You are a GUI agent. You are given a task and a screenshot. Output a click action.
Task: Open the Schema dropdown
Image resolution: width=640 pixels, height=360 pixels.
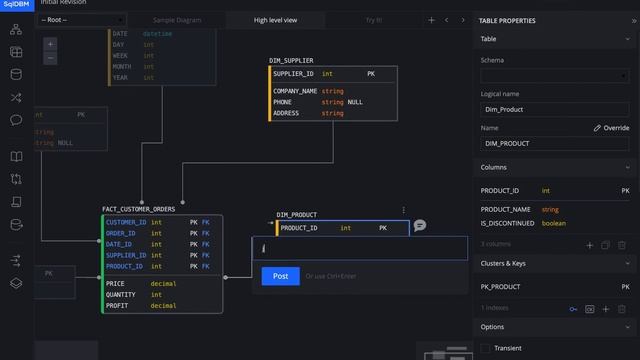[x=555, y=76]
